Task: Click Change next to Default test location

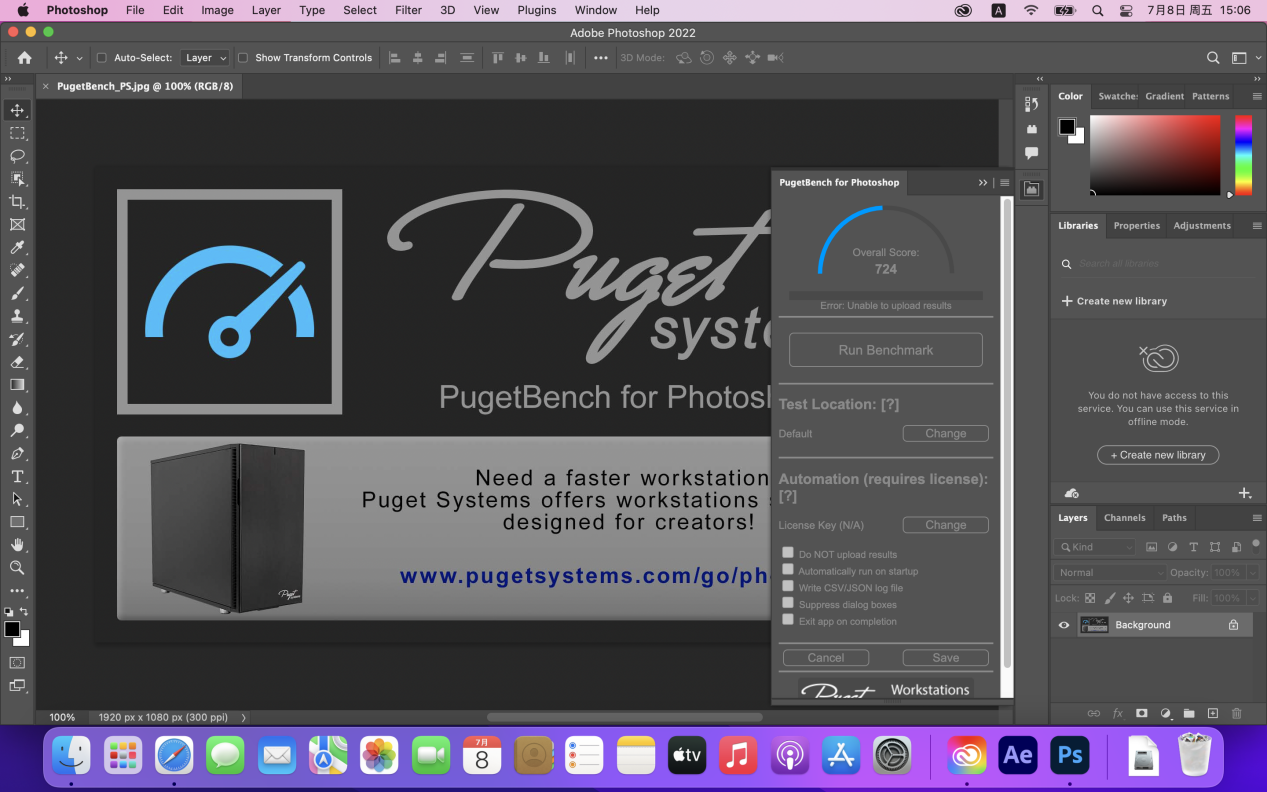Action: coord(945,434)
